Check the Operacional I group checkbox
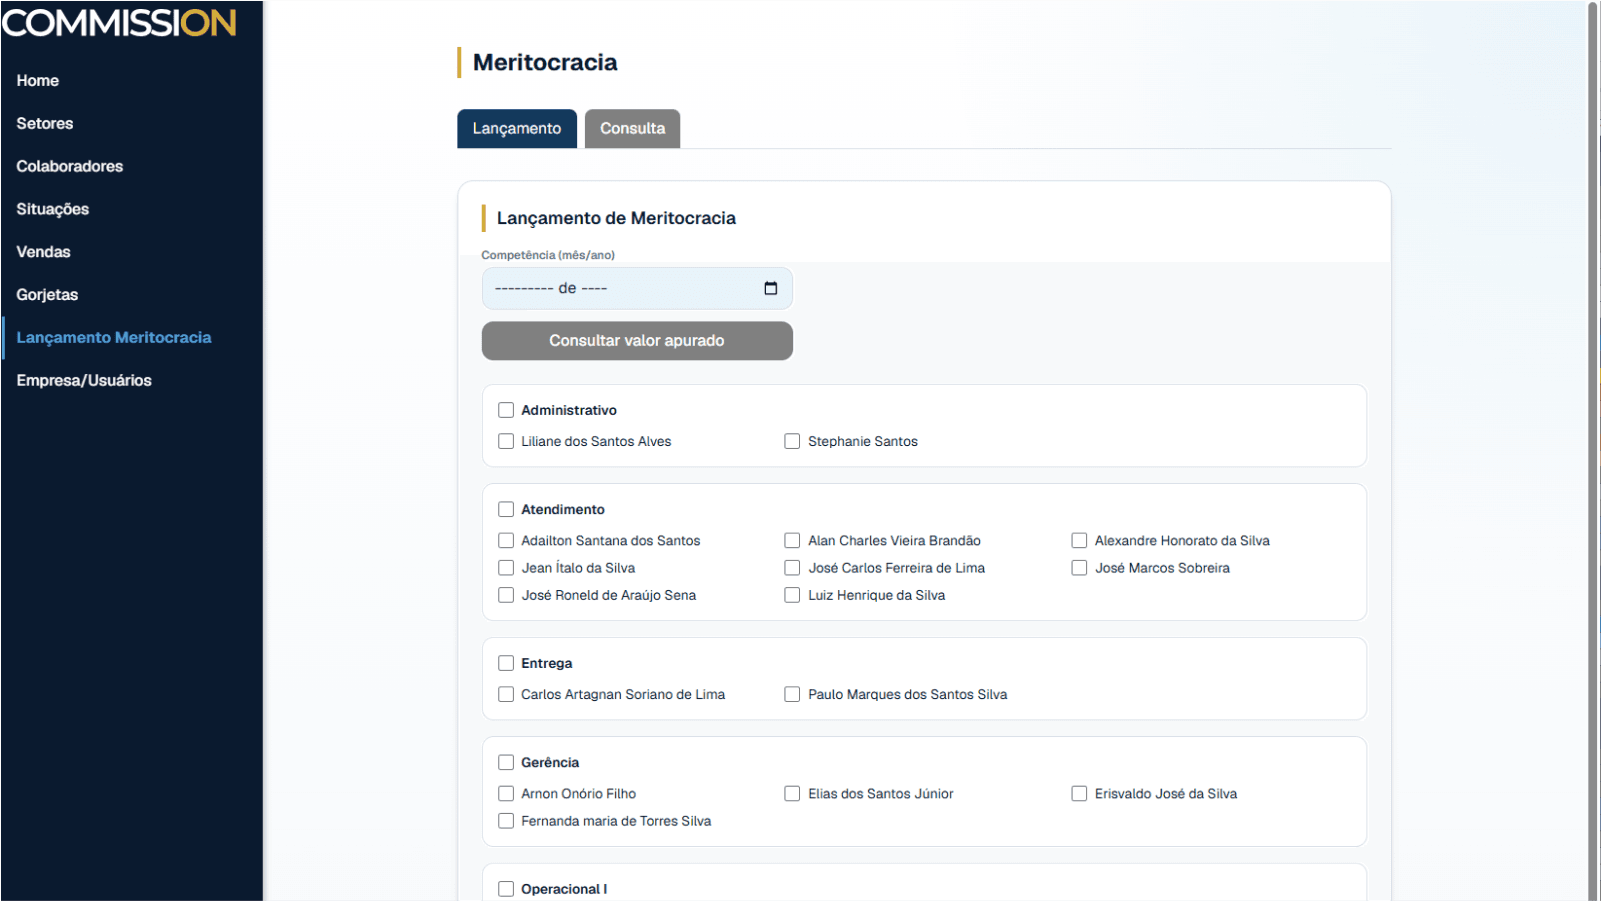The image size is (1601, 901). [x=506, y=889]
